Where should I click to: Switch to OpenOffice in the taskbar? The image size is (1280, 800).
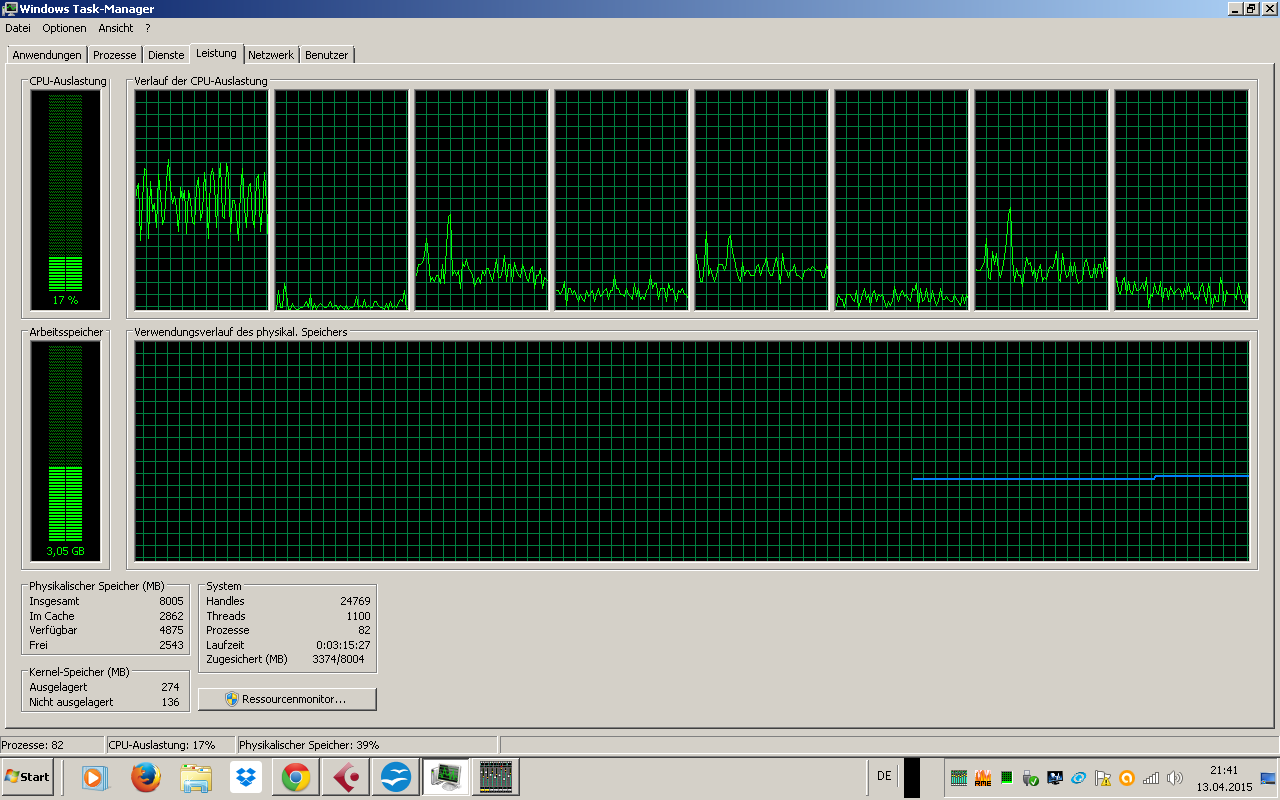pyautogui.click(x=396, y=777)
